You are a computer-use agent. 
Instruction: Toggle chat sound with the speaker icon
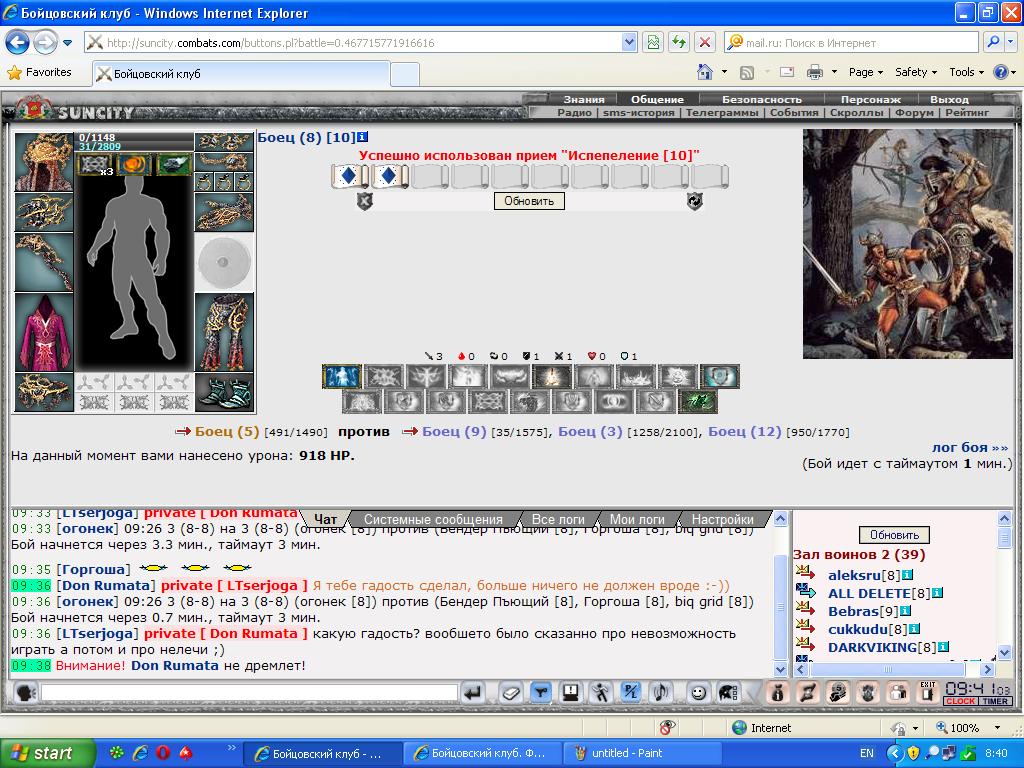coord(660,692)
